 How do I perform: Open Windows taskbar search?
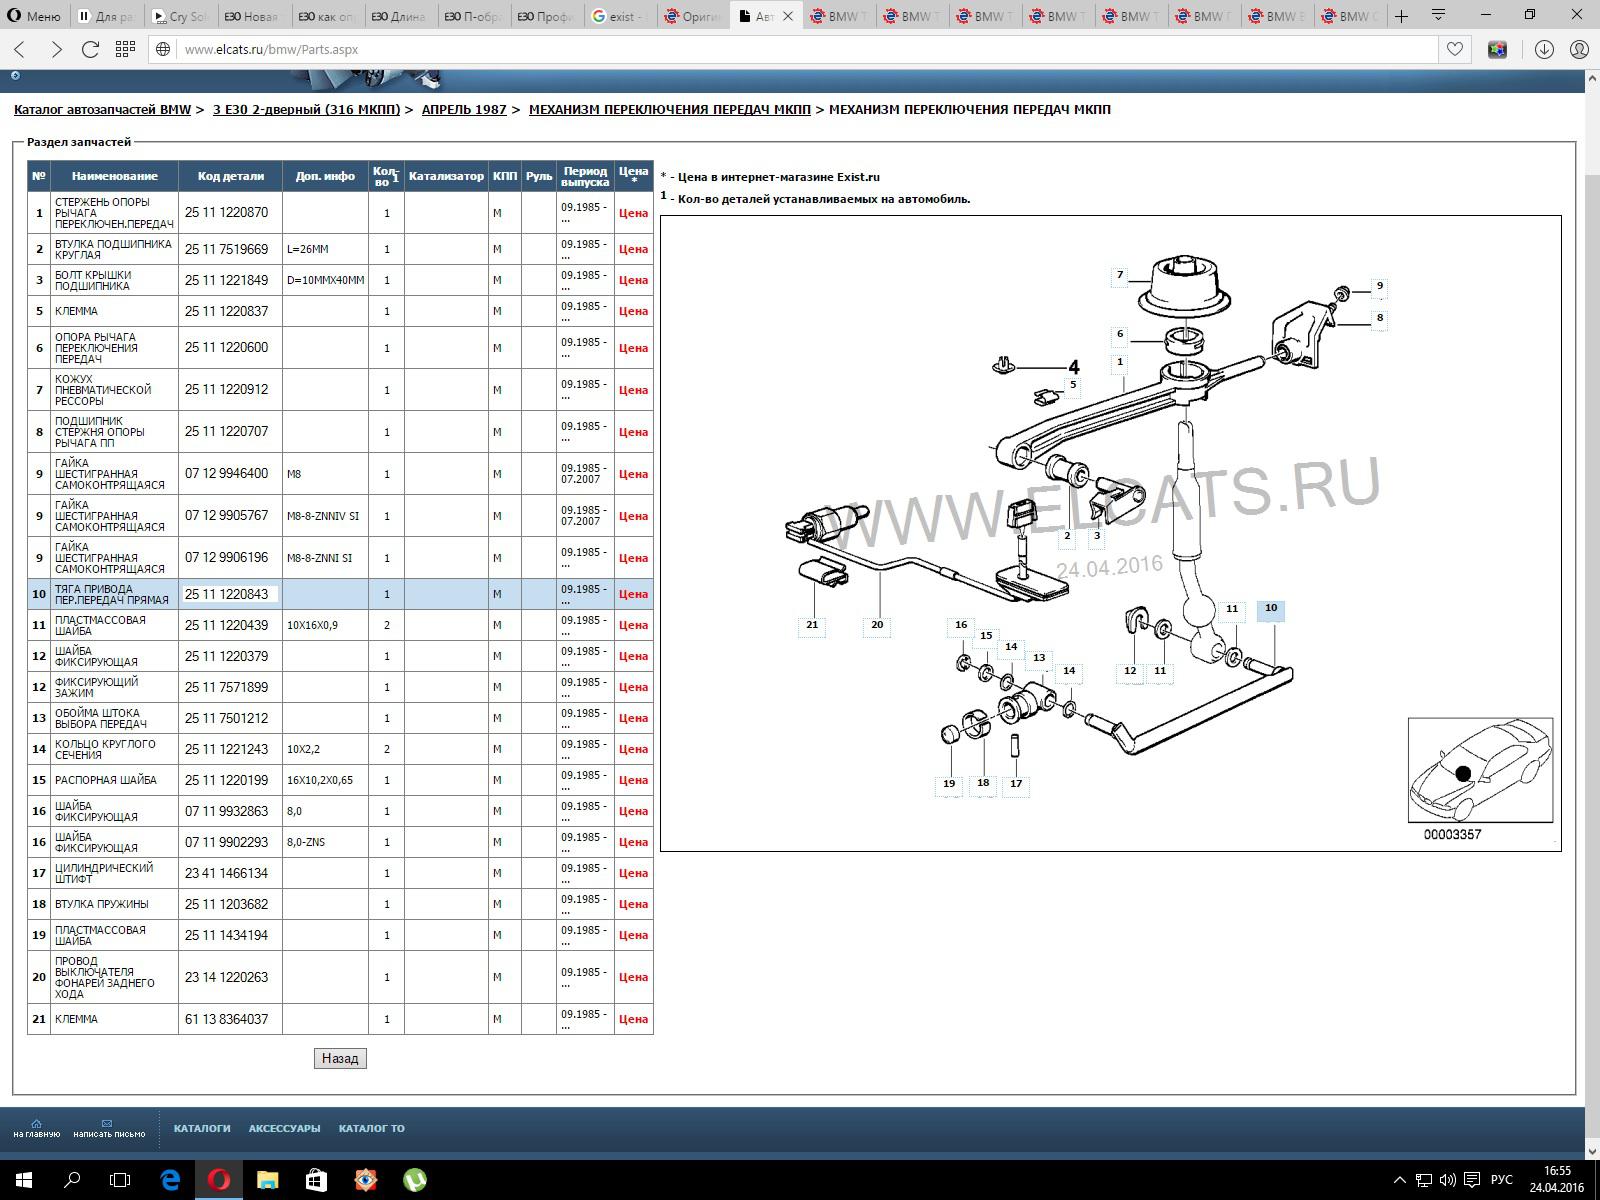pyautogui.click(x=72, y=1180)
